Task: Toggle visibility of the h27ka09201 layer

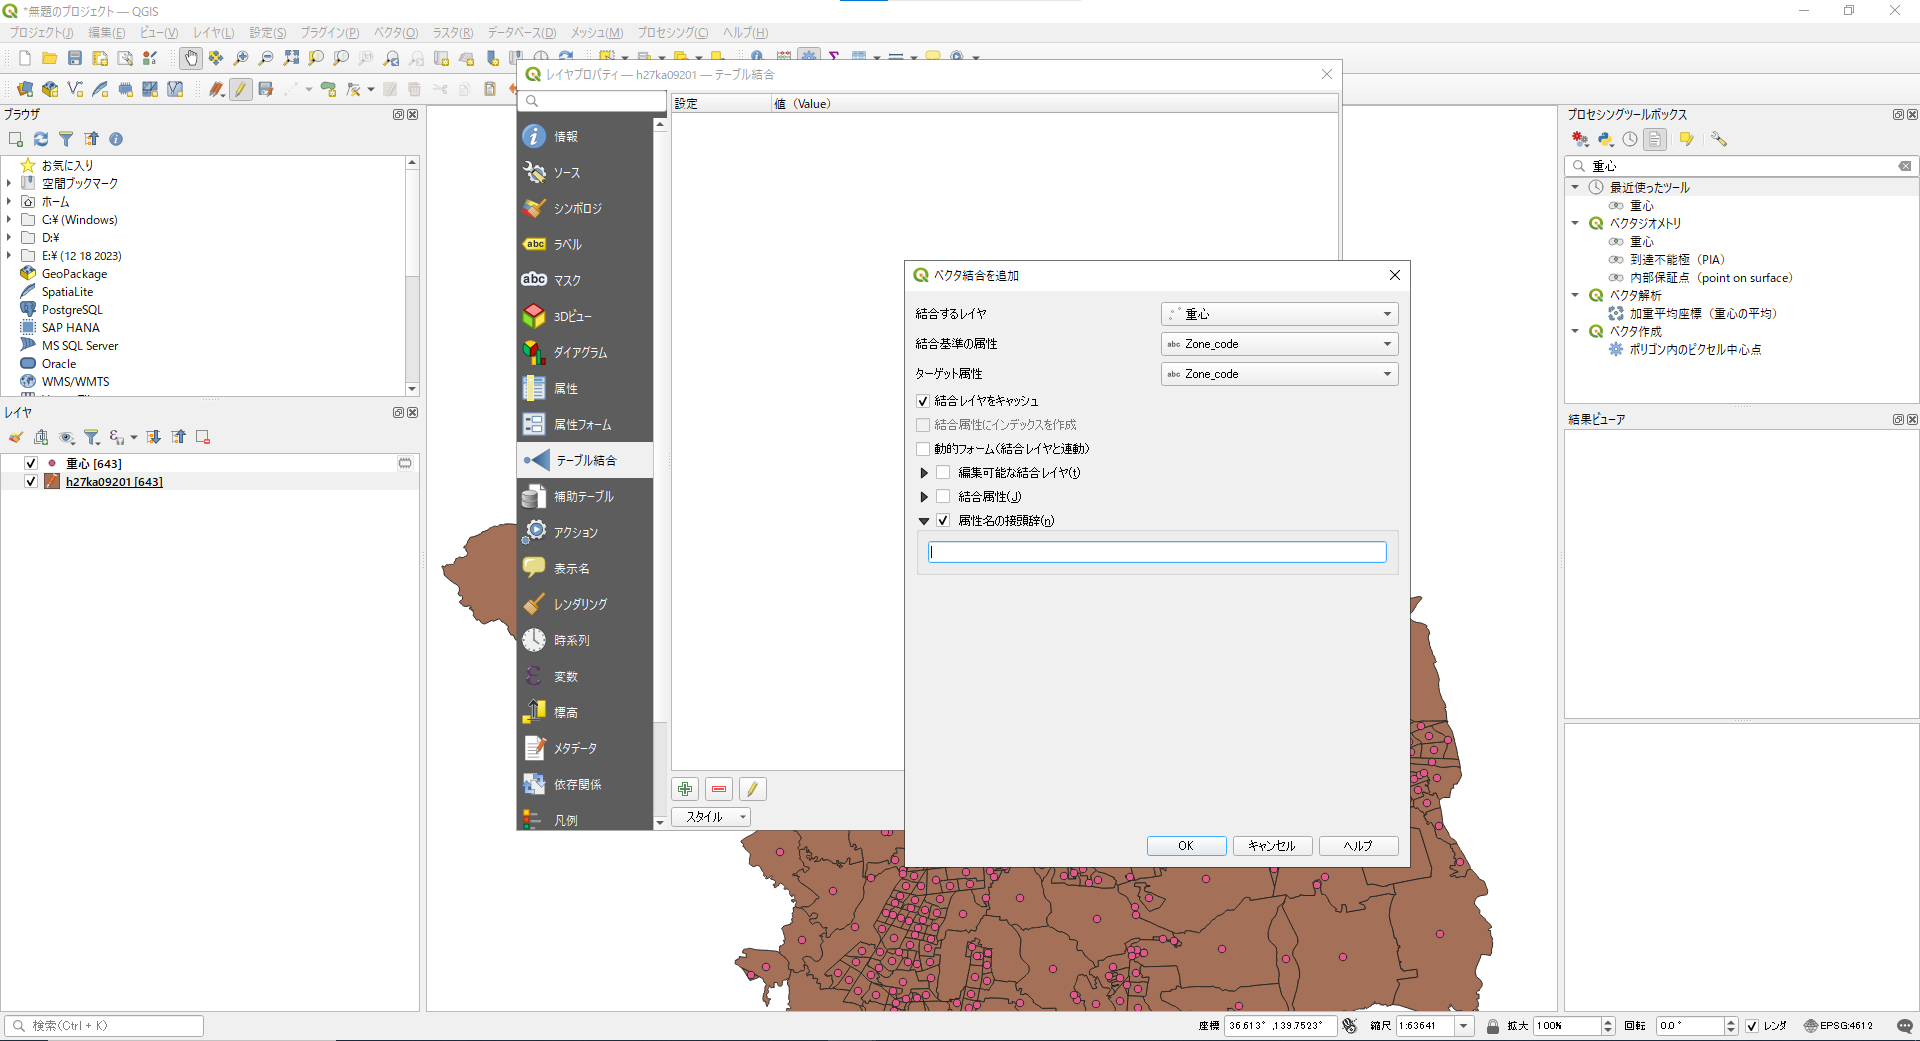Action: (31, 481)
